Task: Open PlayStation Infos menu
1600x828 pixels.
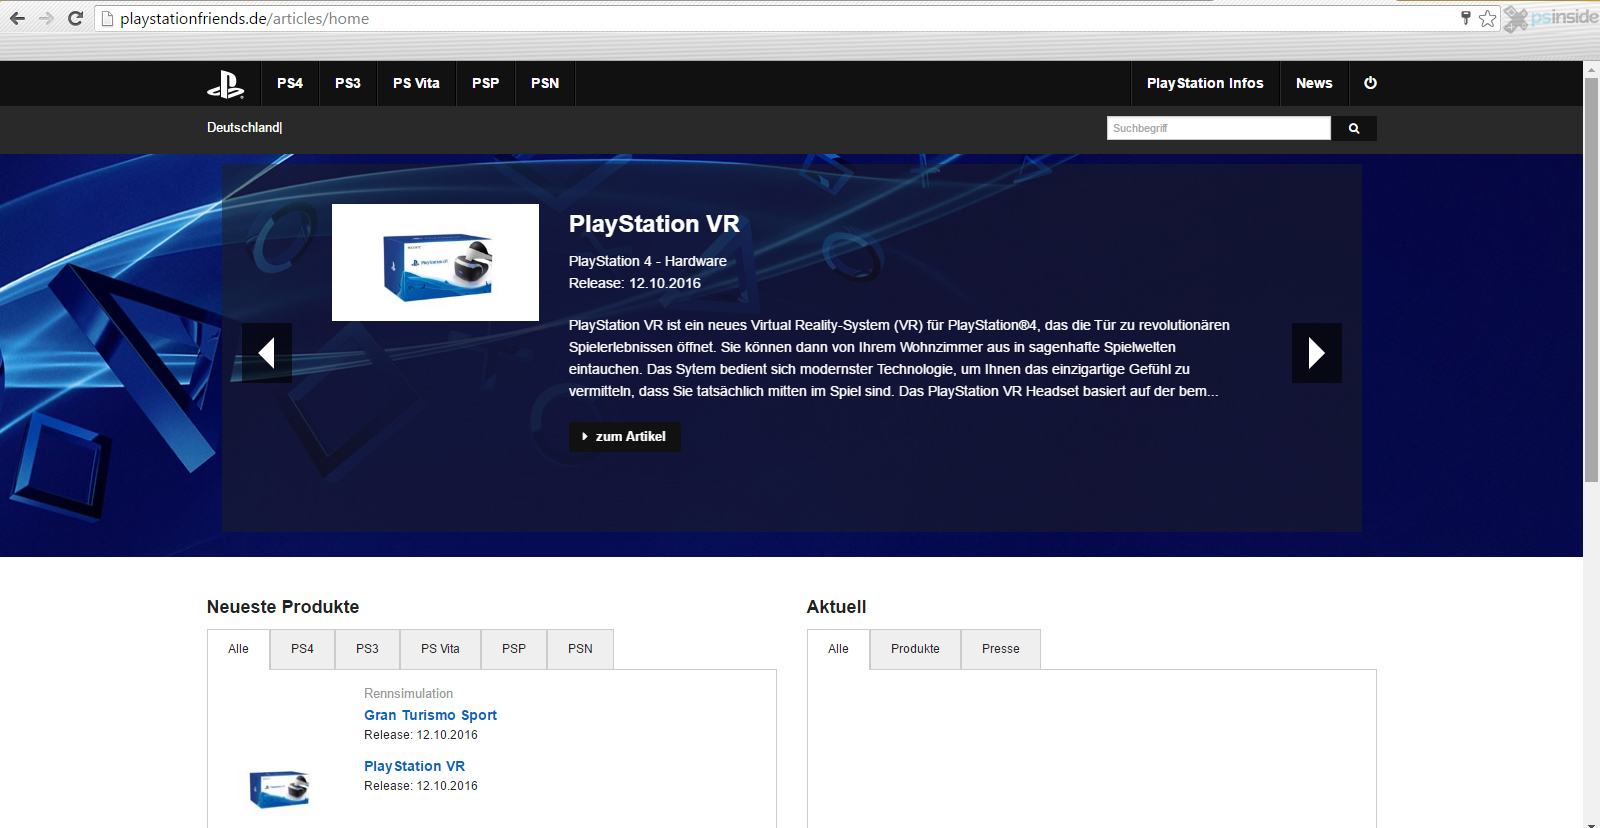Action: (x=1205, y=83)
